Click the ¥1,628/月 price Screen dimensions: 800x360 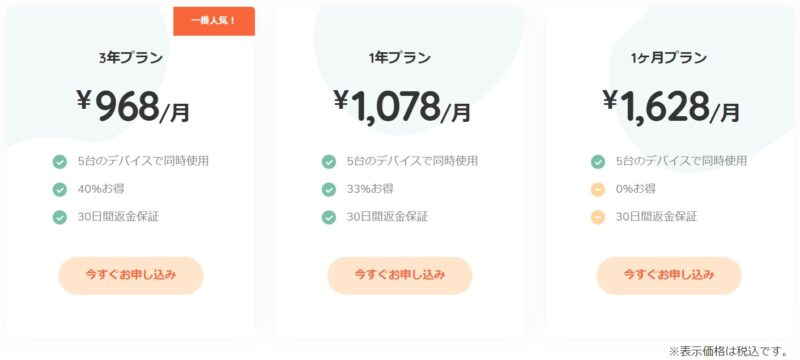click(x=671, y=107)
